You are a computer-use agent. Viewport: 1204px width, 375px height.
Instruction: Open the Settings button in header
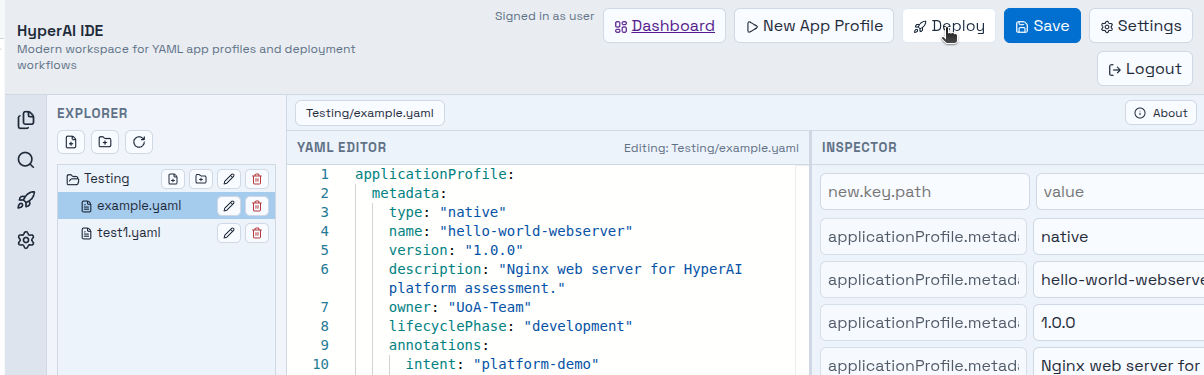pos(1141,26)
